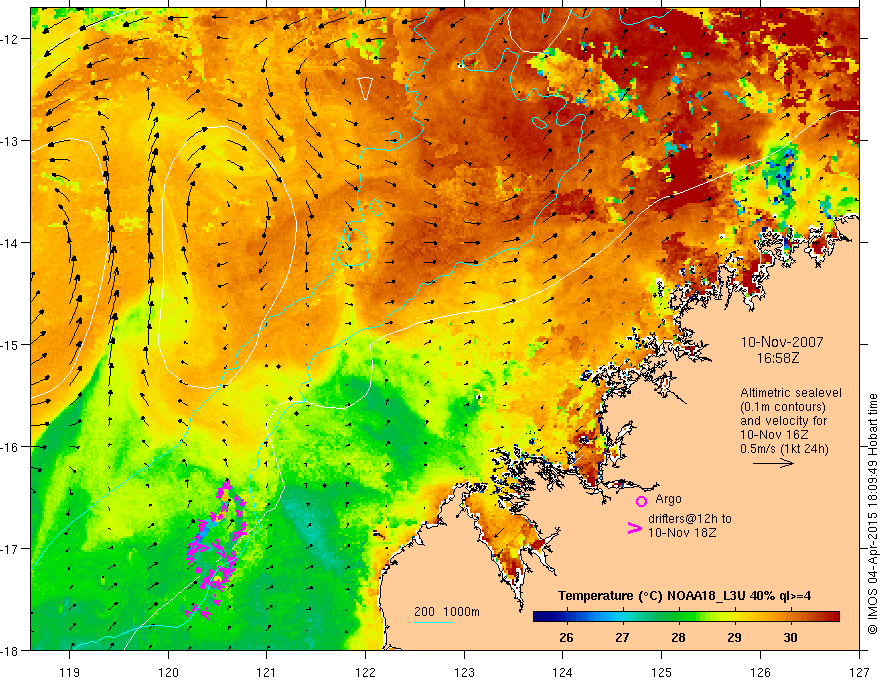Click the '200 1000m' depth contour label
Image resolution: width=880 pixels, height=680 pixels.
coord(447,612)
